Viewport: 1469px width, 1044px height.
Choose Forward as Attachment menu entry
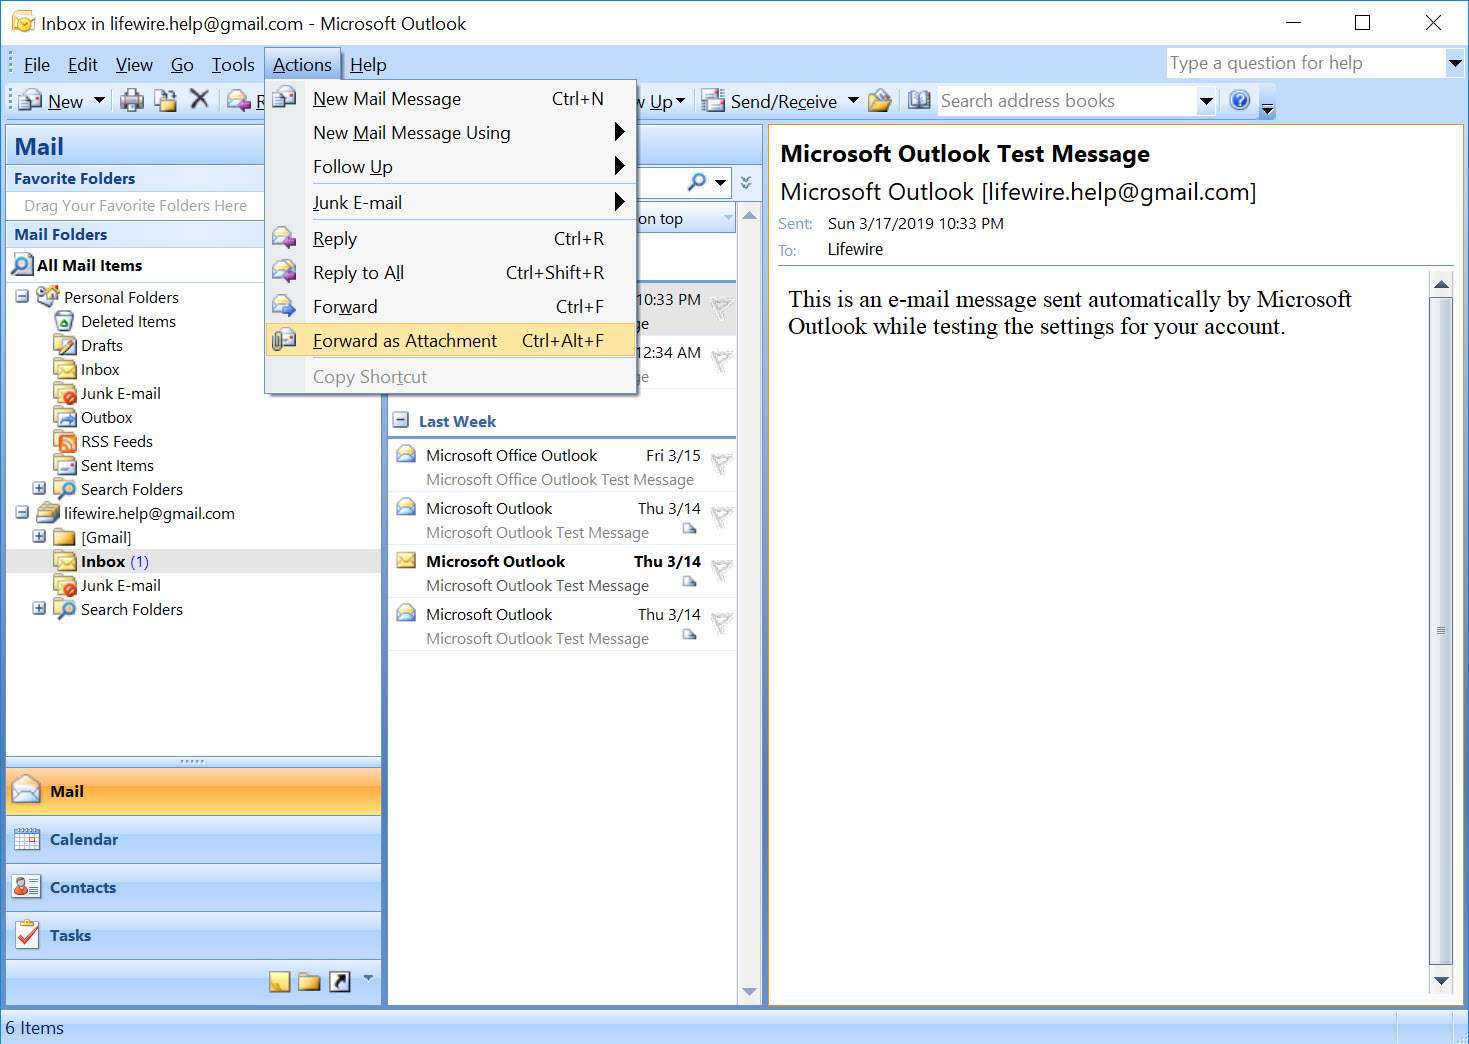point(451,341)
